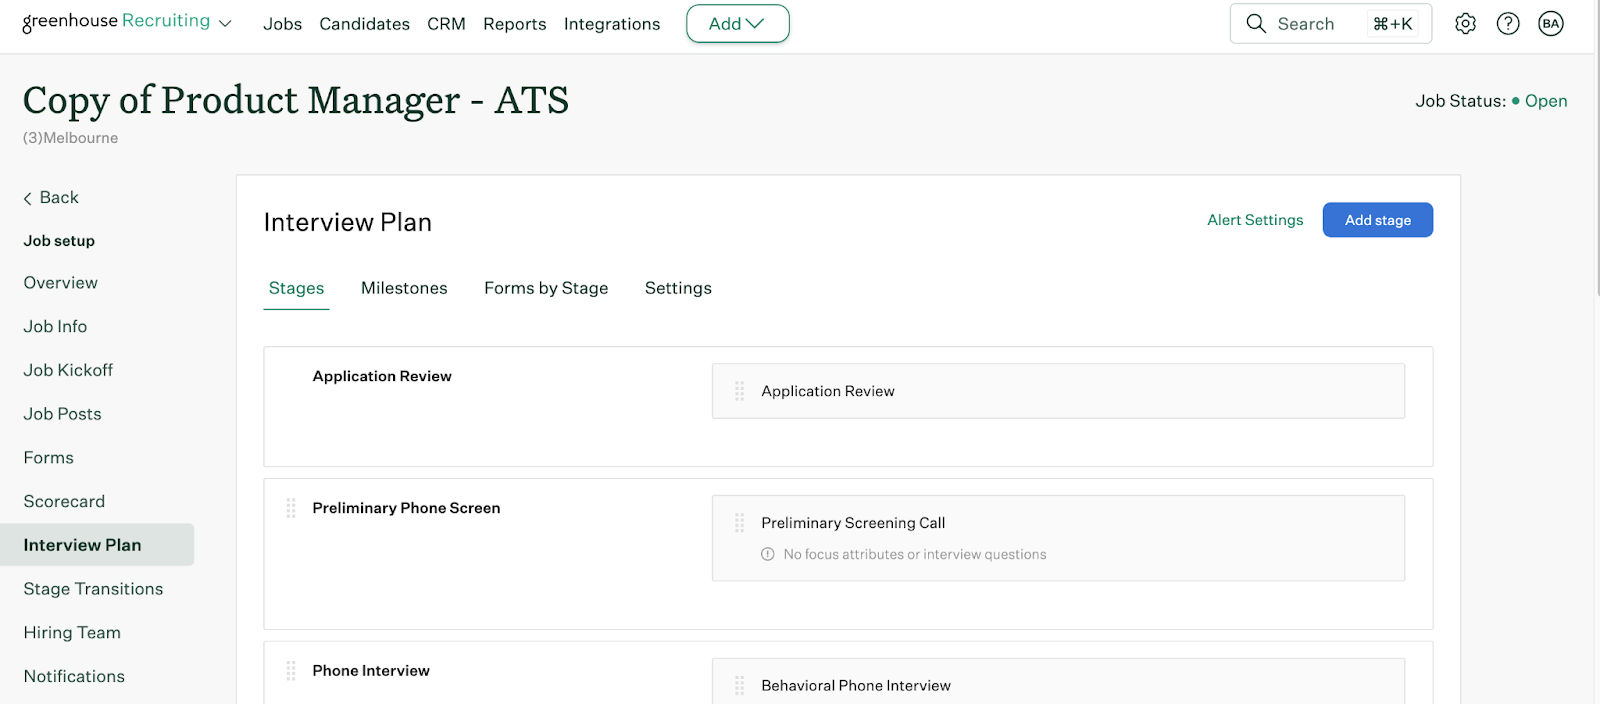
Task: Select Stage Transitions in the sidebar
Action: coord(93,589)
